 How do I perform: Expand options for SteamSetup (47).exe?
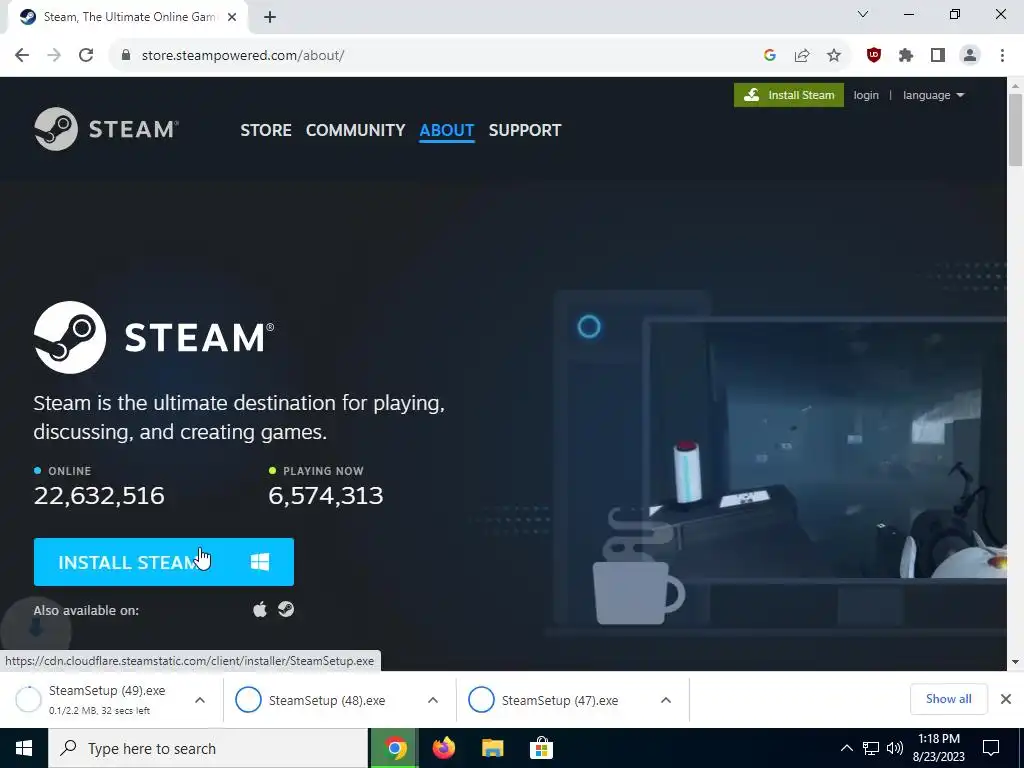pos(665,700)
